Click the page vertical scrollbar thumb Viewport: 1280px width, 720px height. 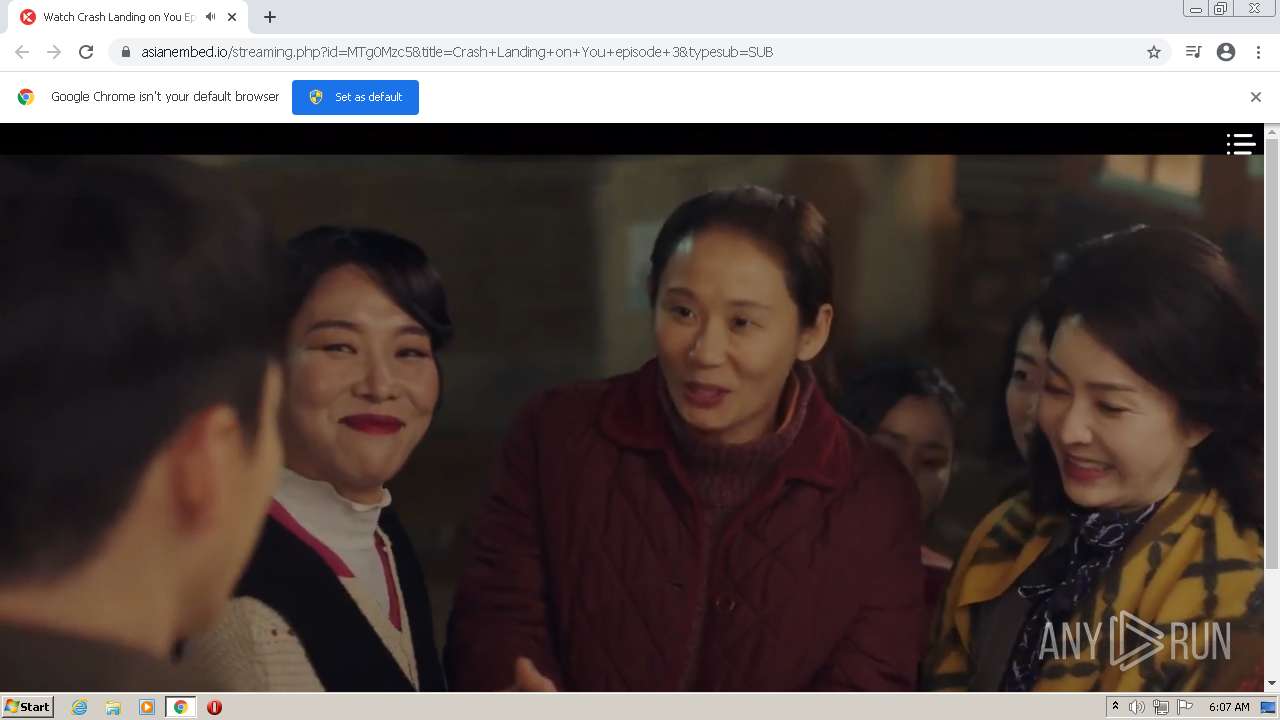point(1272,355)
